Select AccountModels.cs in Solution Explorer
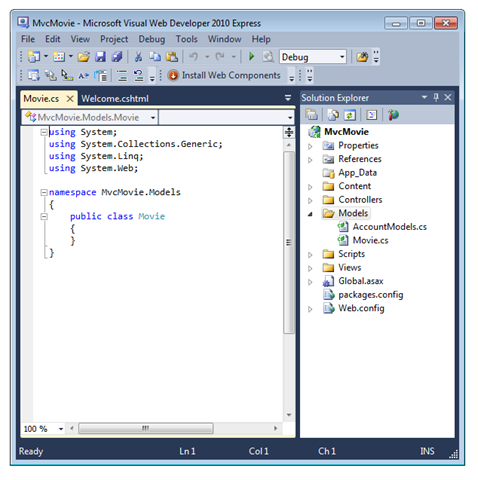This screenshot has width=478, height=480. click(389, 227)
